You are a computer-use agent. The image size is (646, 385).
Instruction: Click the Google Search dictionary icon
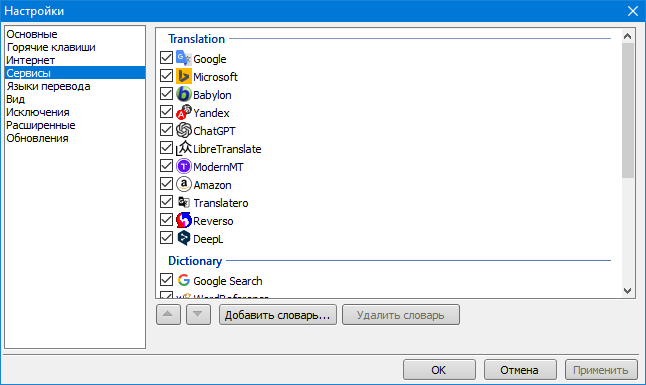184,280
